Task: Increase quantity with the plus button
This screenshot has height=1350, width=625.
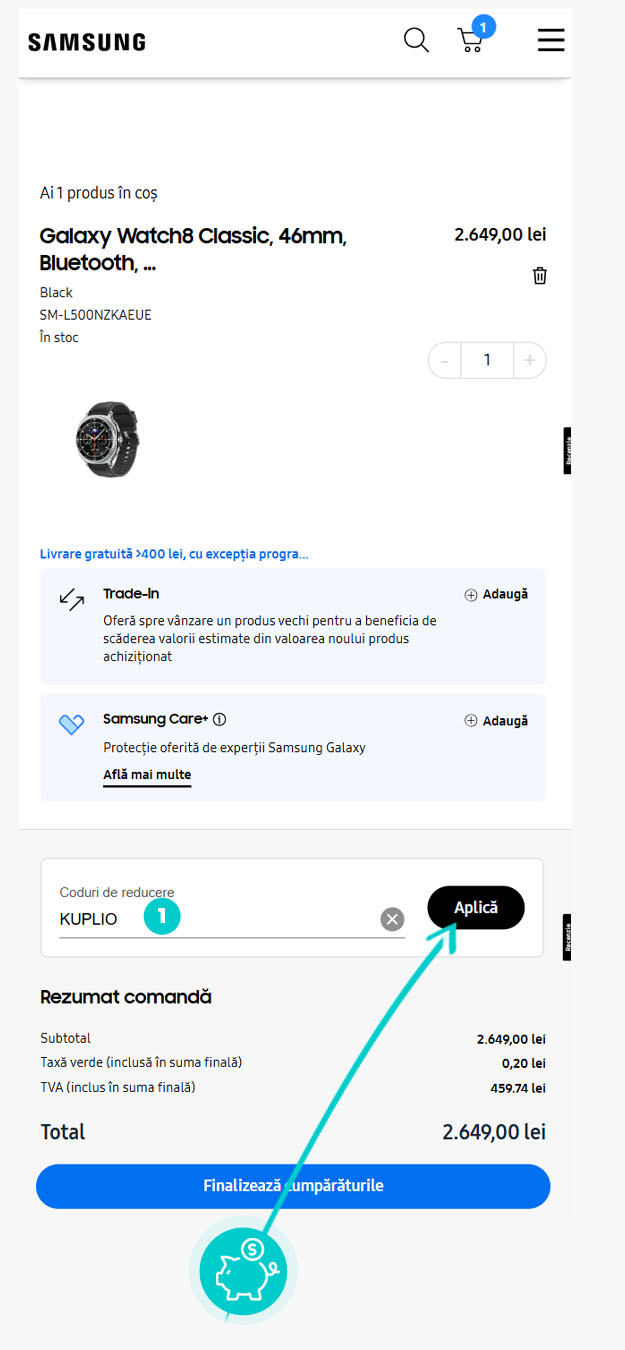Action: (x=529, y=360)
